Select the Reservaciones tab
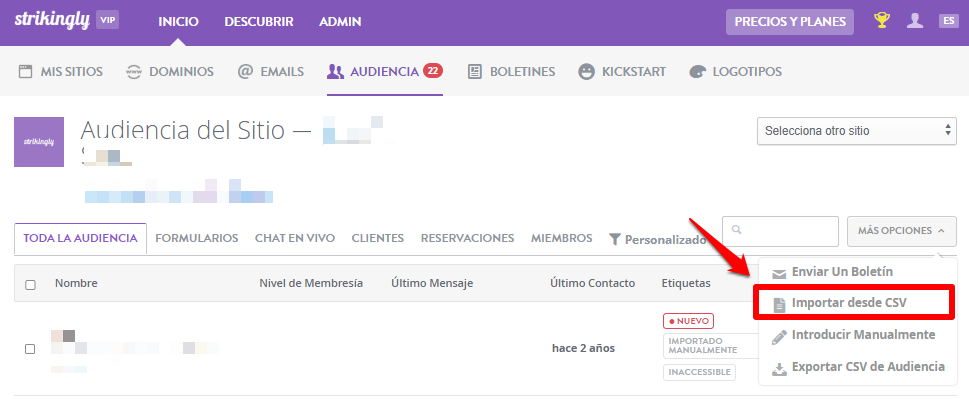The height and width of the screenshot is (399, 969). pos(467,238)
